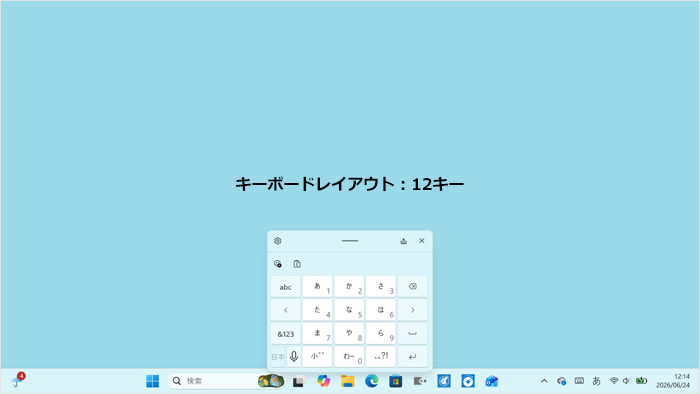
Task: Open clock and date 12:14 flyout
Action: pos(673,381)
